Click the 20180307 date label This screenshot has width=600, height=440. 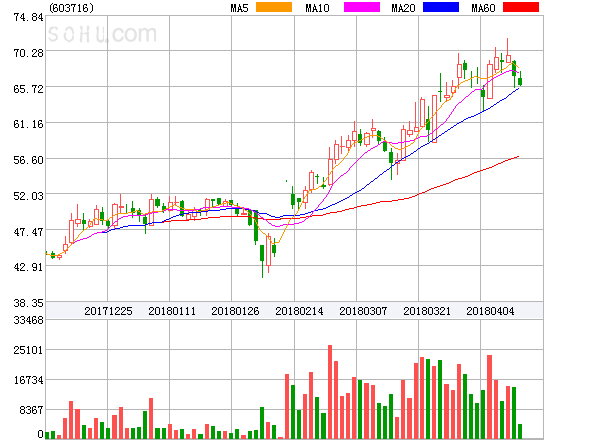click(x=363, y=311)
